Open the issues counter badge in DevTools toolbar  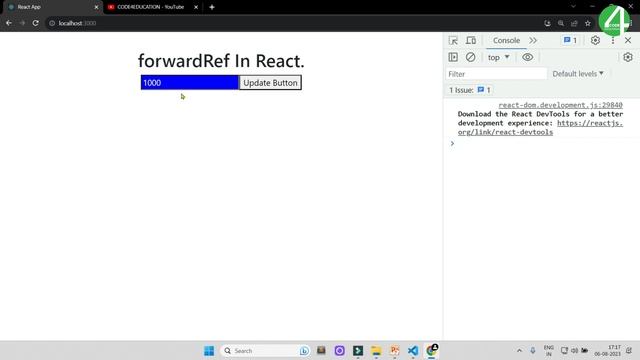(x=570, y=40)
